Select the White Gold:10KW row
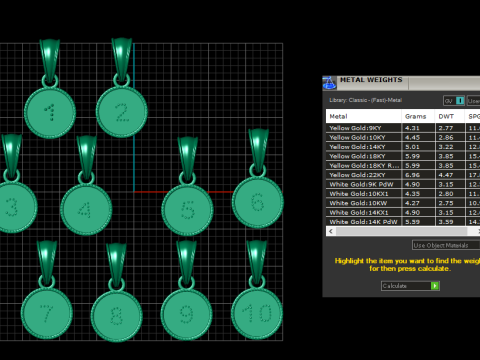 (403, 203)
